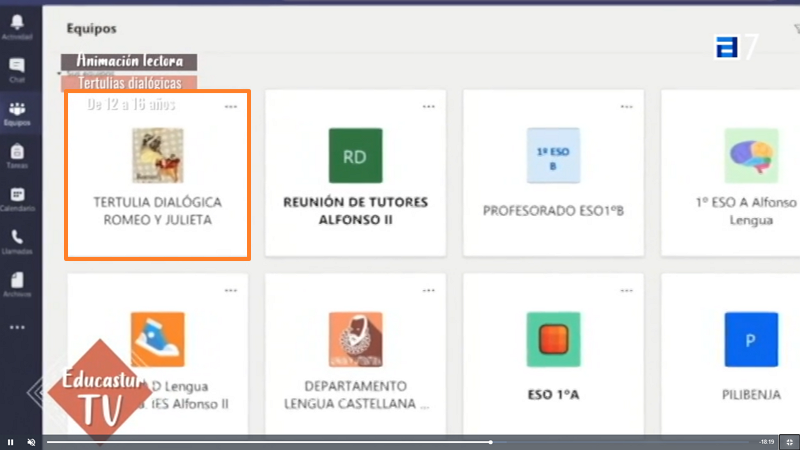Open TERTULIA DIALÓGICA ROMEO Y JULIETA team
Screen dimensions: 800x450
(x=158, y=211)
